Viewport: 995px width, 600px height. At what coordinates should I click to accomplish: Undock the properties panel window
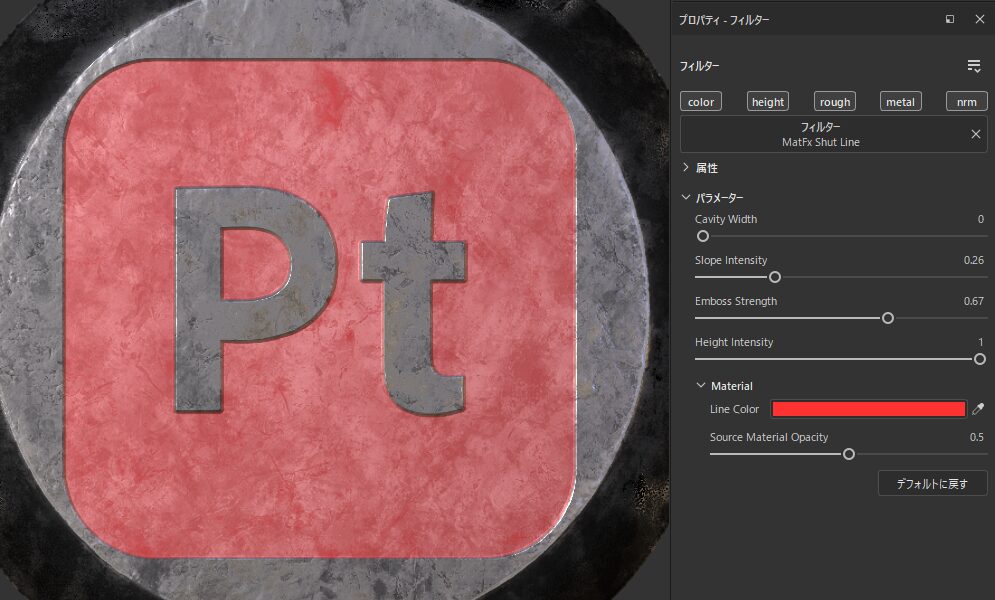coord(950,19)
